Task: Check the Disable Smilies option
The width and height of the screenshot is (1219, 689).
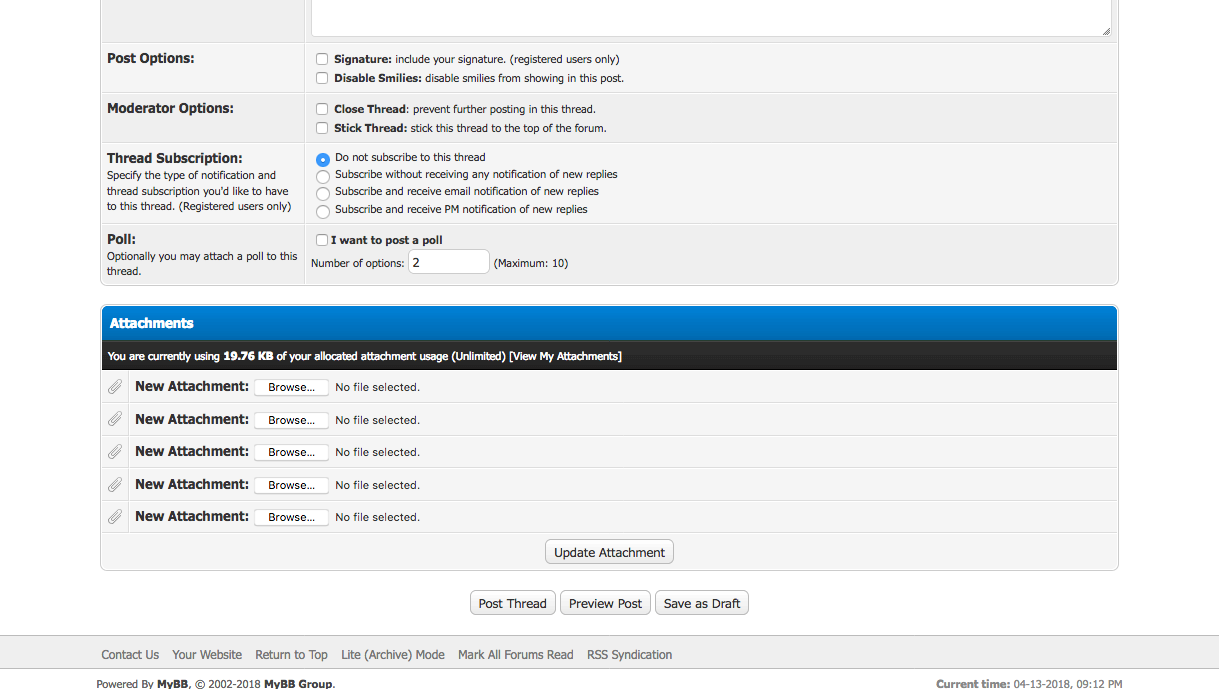Action: [322, 78]
